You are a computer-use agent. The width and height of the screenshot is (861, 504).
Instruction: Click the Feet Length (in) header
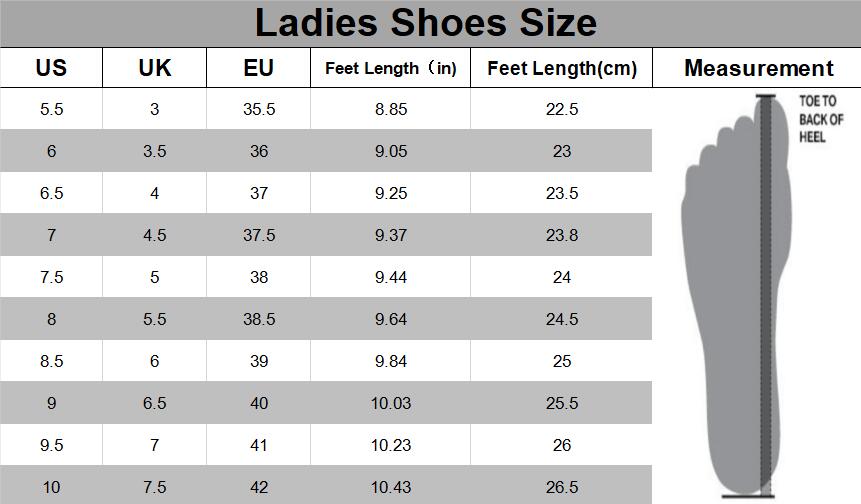point(390,68)
